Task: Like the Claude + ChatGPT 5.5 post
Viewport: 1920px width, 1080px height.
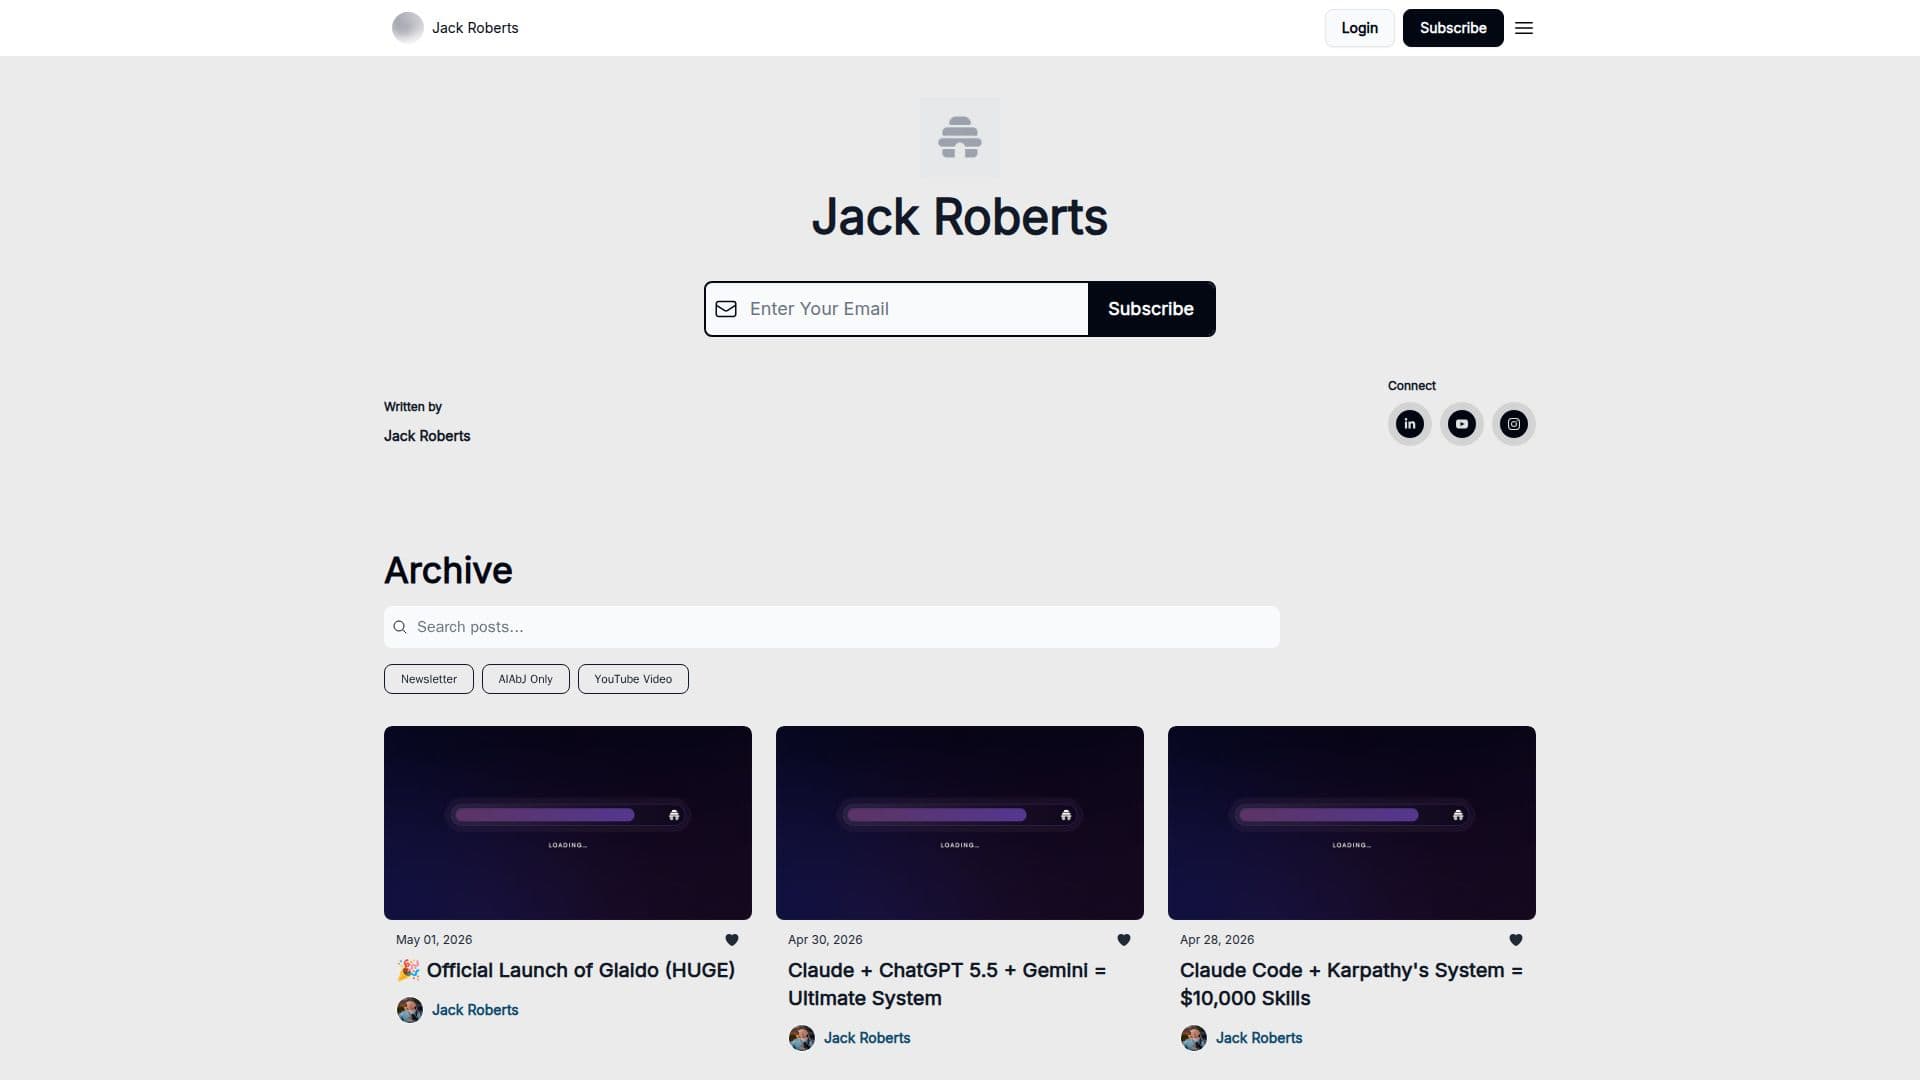Action: pos(1124,940)
